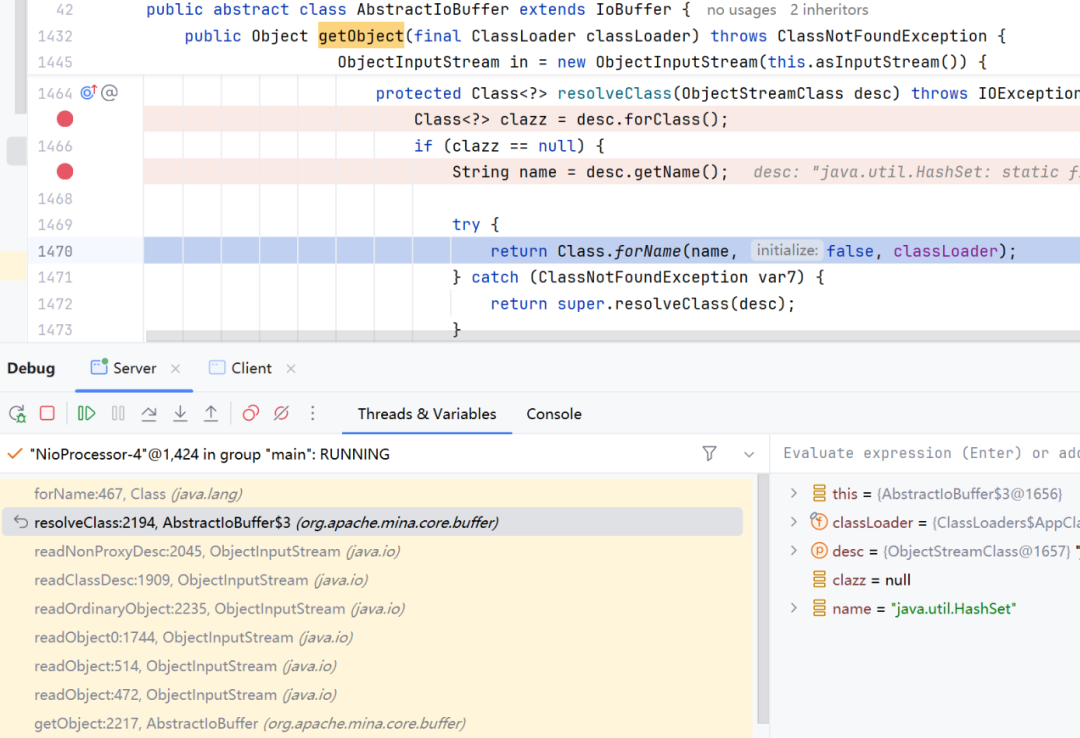Expand the 'this' variable node
Image resolution: width=1080 pixels, height=738 pixels.
[x=793, y=493]
